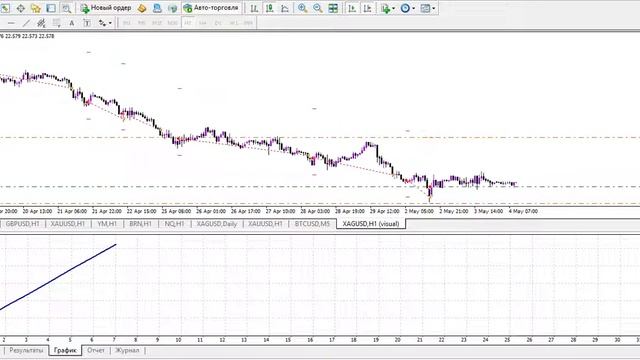Viewport: 640px width, 360px height.
Task: Click the balance curve line in tester graph
Action: point(58,277)
